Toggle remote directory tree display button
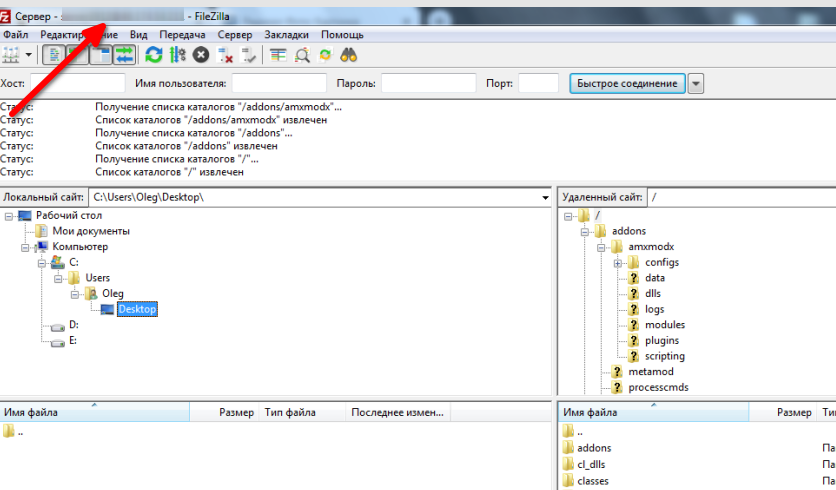The image size is (836, 490). 100,55
